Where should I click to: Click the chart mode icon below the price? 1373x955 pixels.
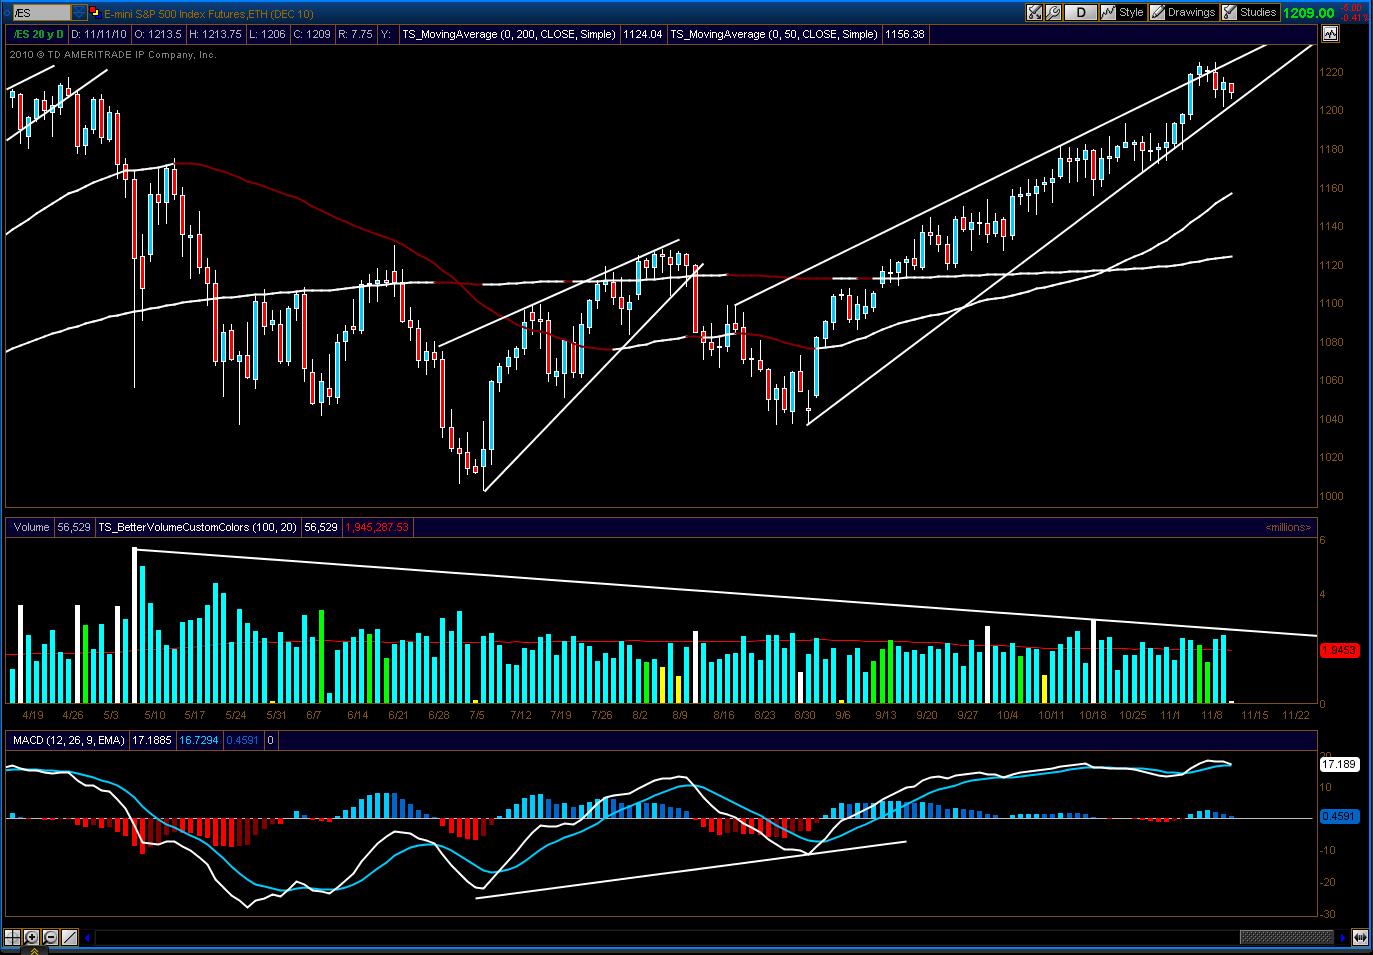[x=1329, y=34]
